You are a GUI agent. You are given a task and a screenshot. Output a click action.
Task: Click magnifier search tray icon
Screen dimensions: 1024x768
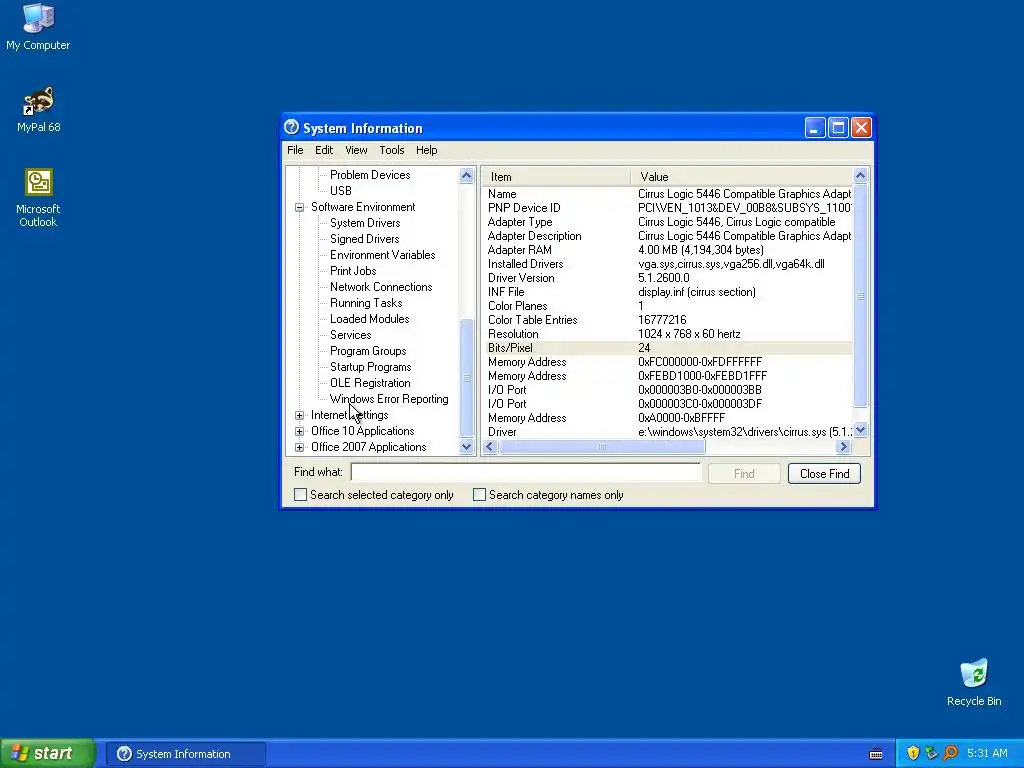[x=950, y=754]
